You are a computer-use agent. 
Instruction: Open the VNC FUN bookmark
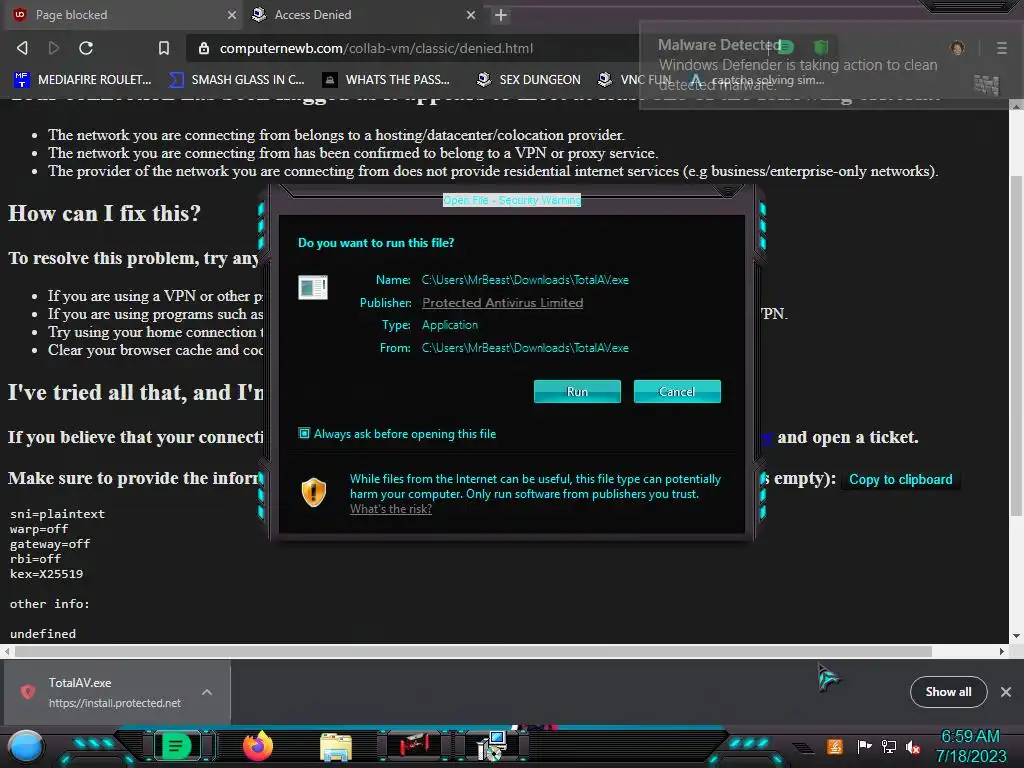pyautogui.click(x=635, y=80)
